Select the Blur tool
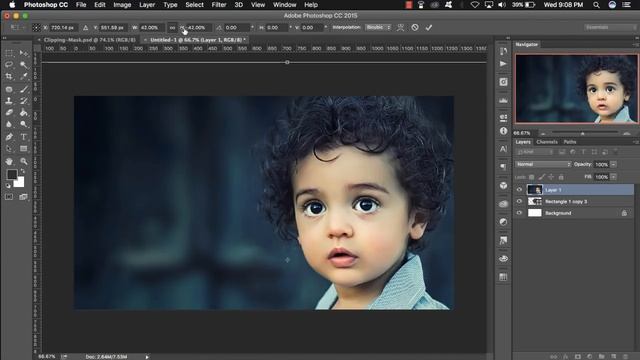The image size is (640, 360). coord(9,124)
